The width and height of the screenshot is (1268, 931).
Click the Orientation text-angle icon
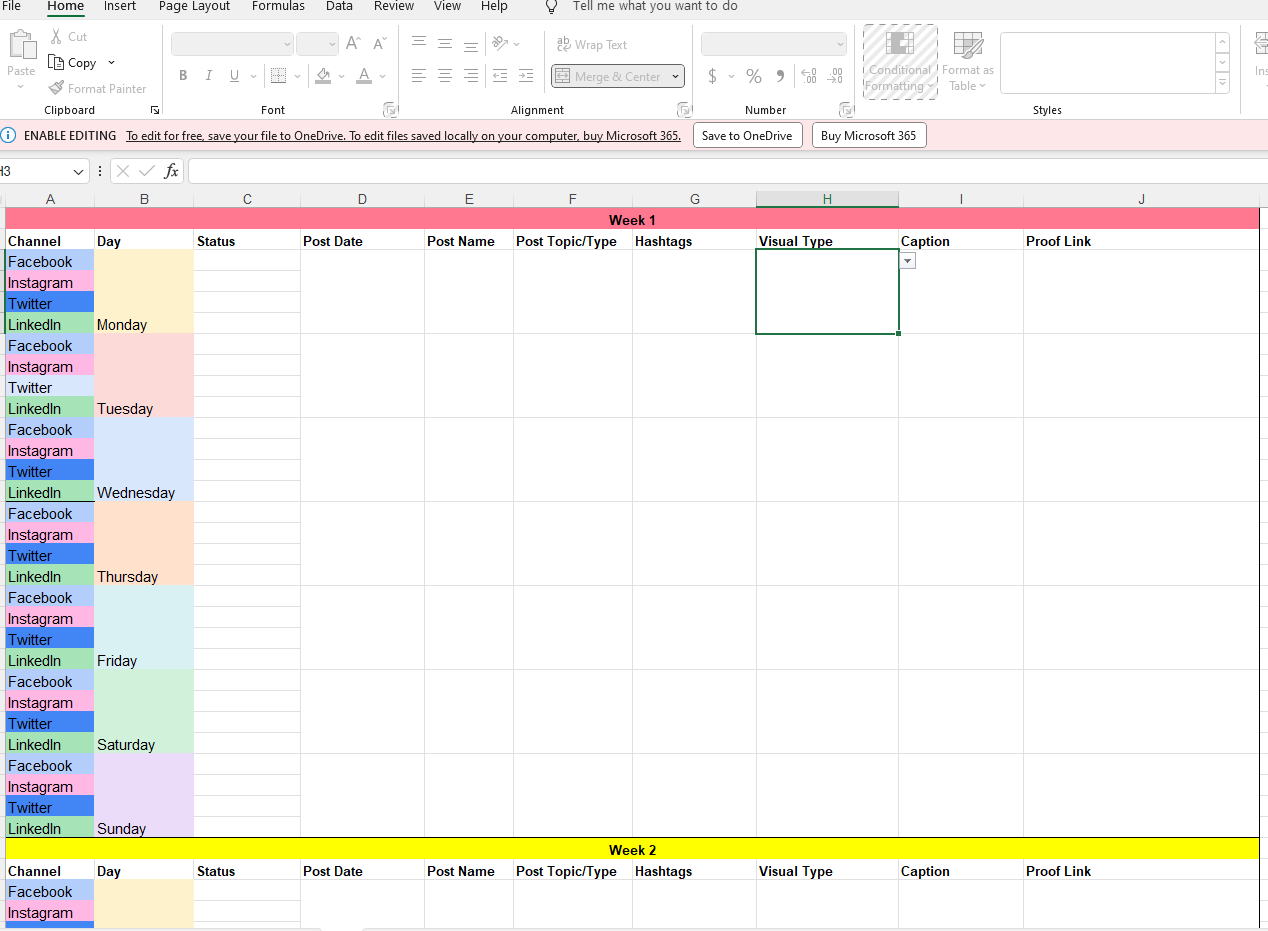click(500, 44)
